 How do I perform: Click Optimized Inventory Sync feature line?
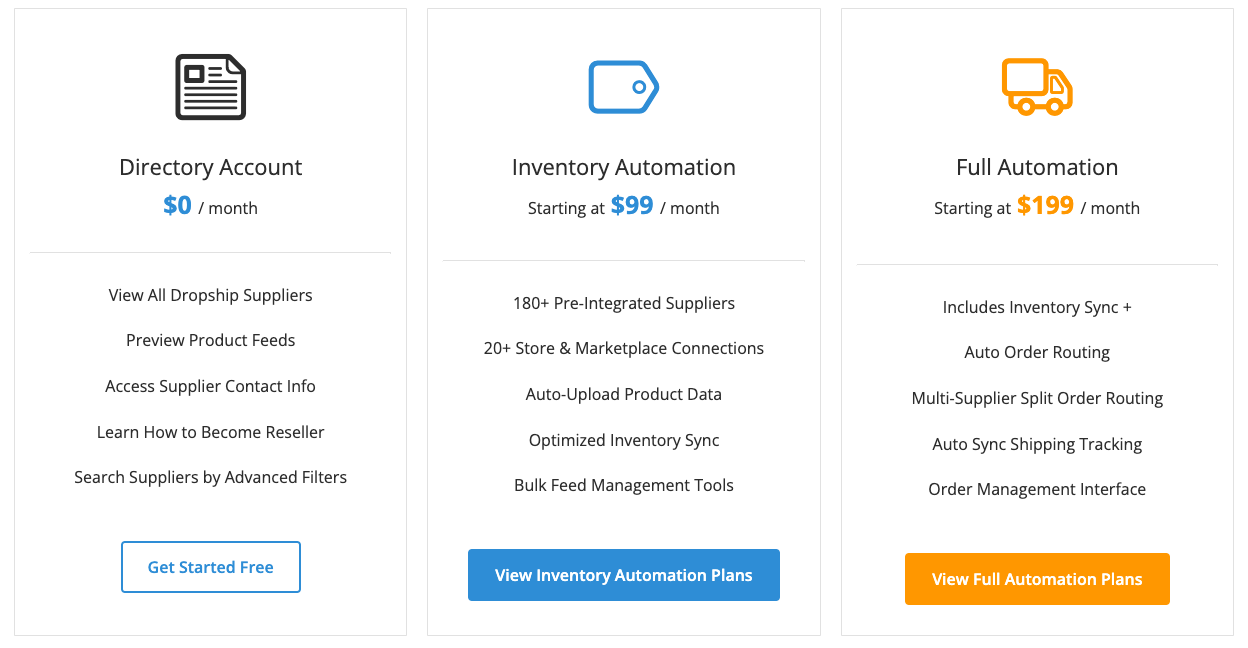pos(623,440)
